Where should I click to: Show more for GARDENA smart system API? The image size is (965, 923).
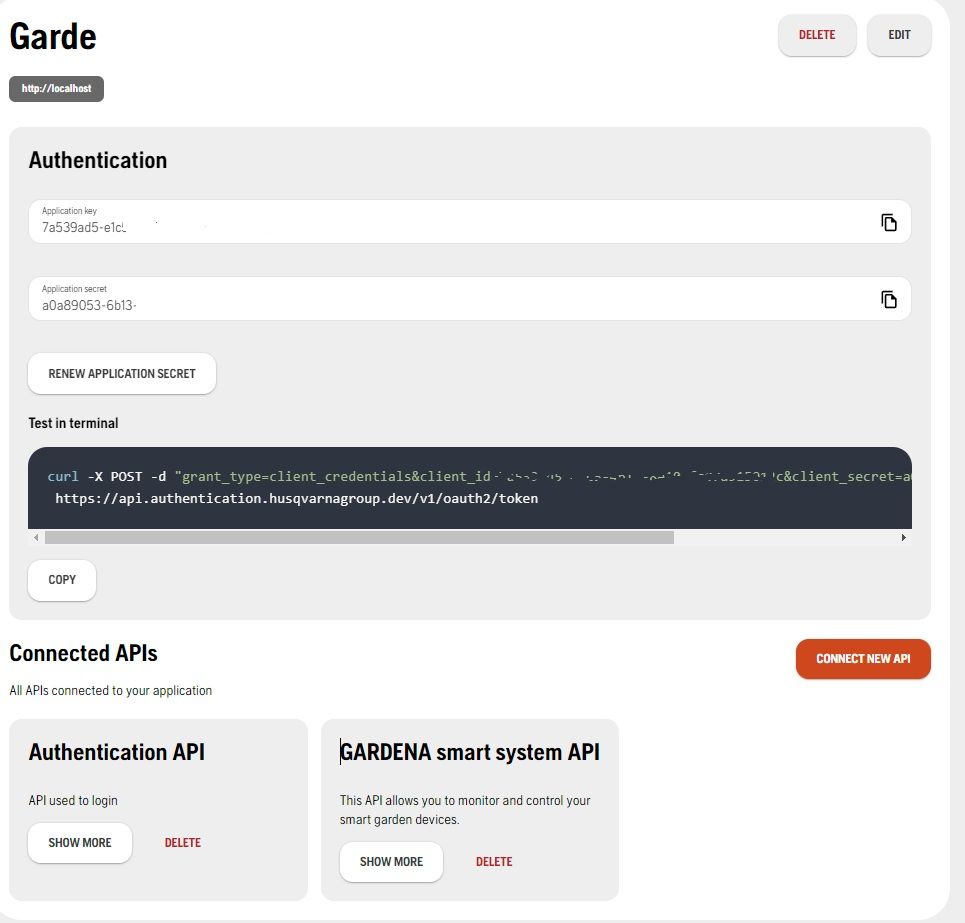391,862
